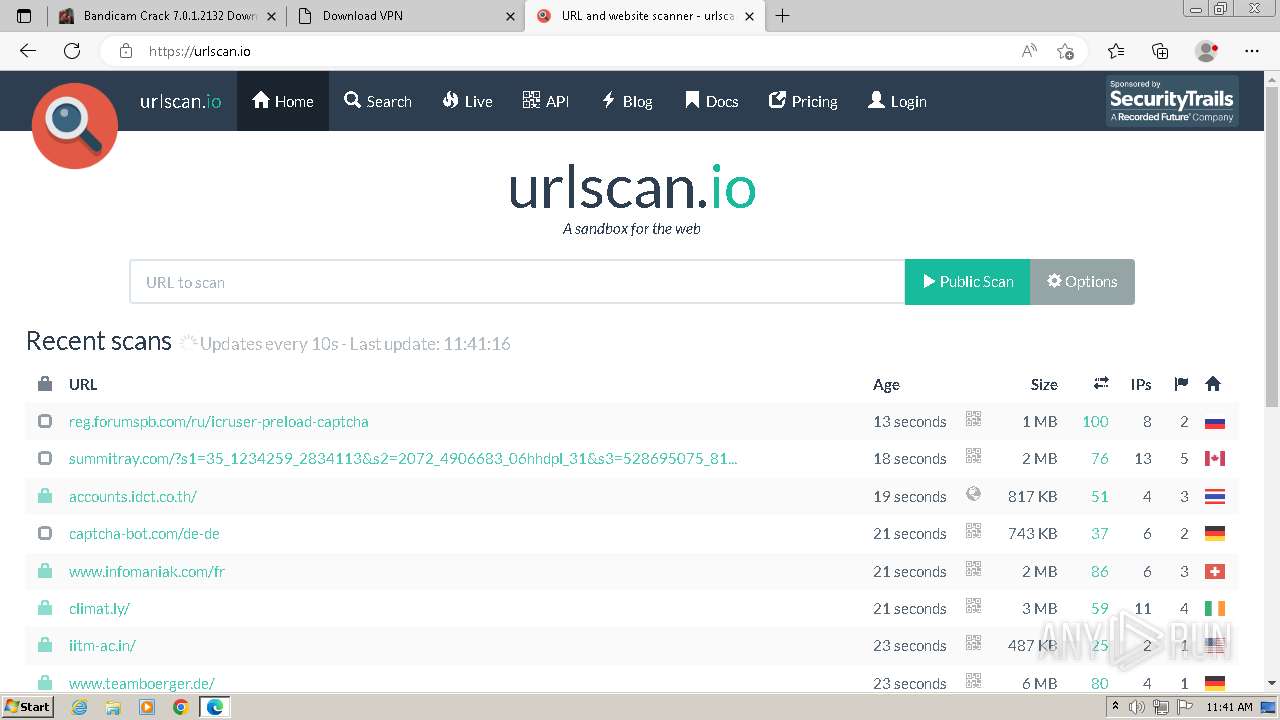Click Russian flag in reg.forumspb.com row
The width and height of the screenshot is (1280, 720).
1215,422
